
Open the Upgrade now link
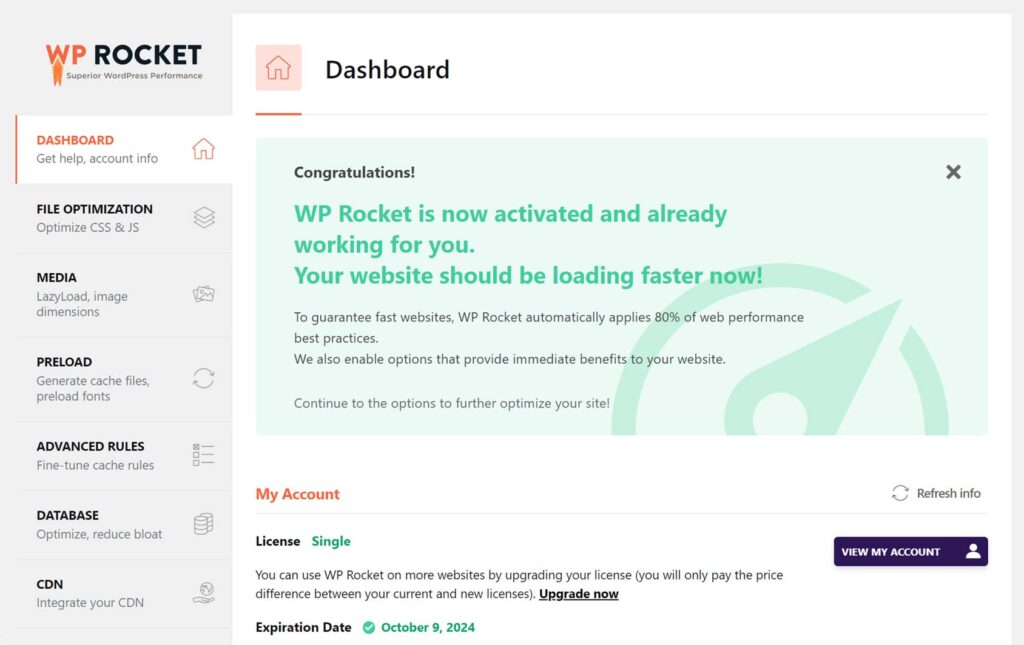578,593
